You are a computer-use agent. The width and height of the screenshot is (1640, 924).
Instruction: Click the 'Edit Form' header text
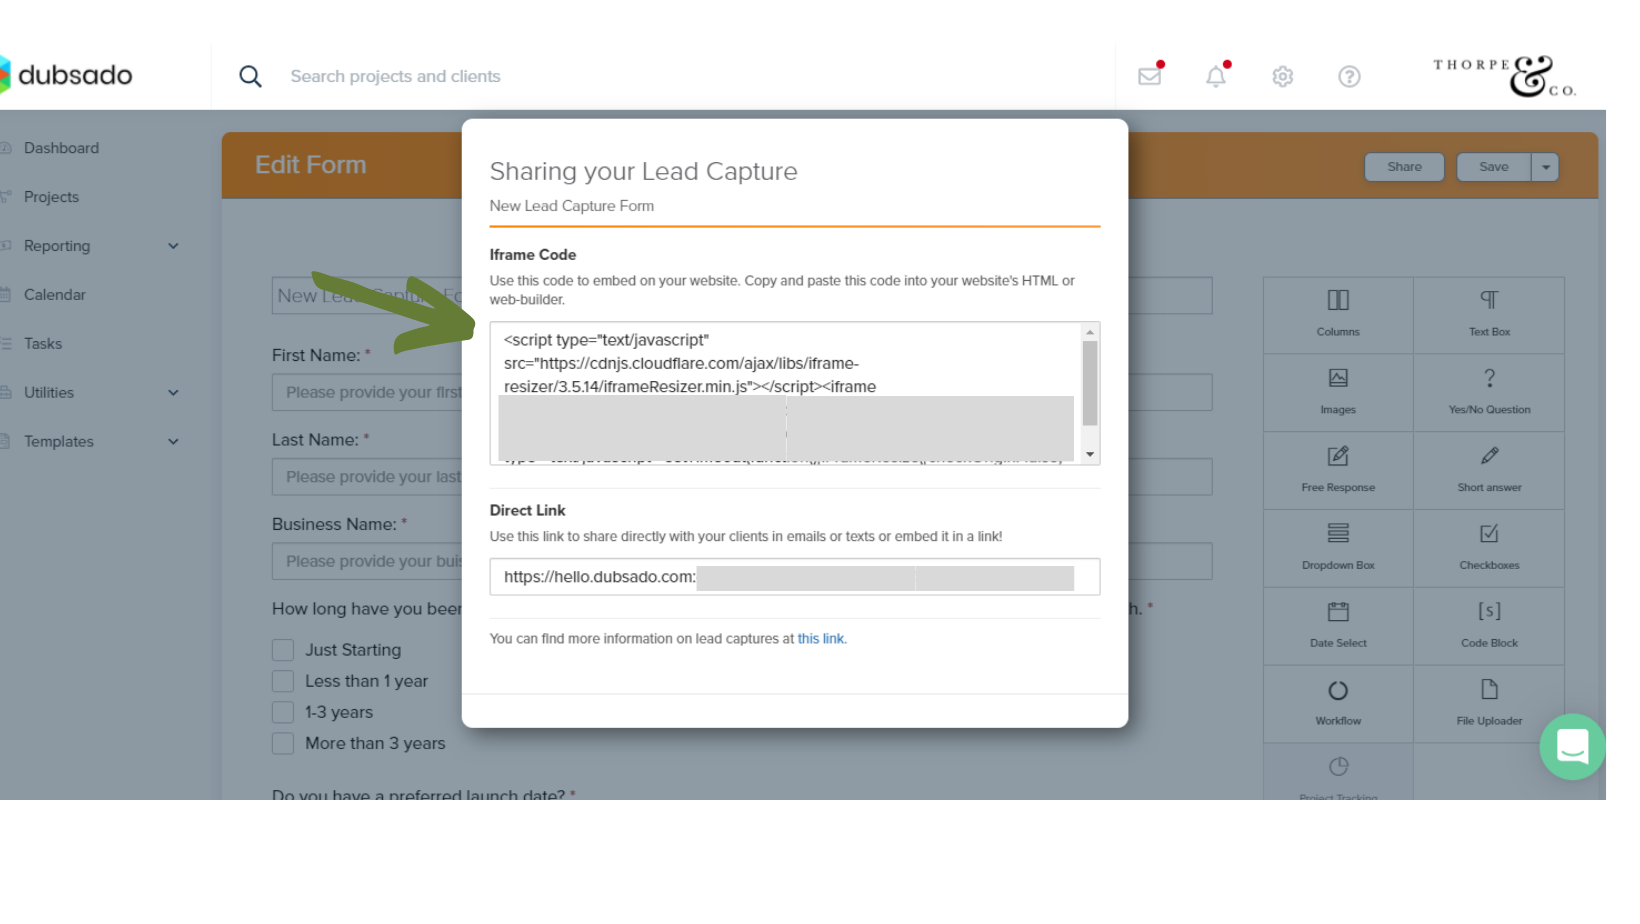(x=311, y=165)
